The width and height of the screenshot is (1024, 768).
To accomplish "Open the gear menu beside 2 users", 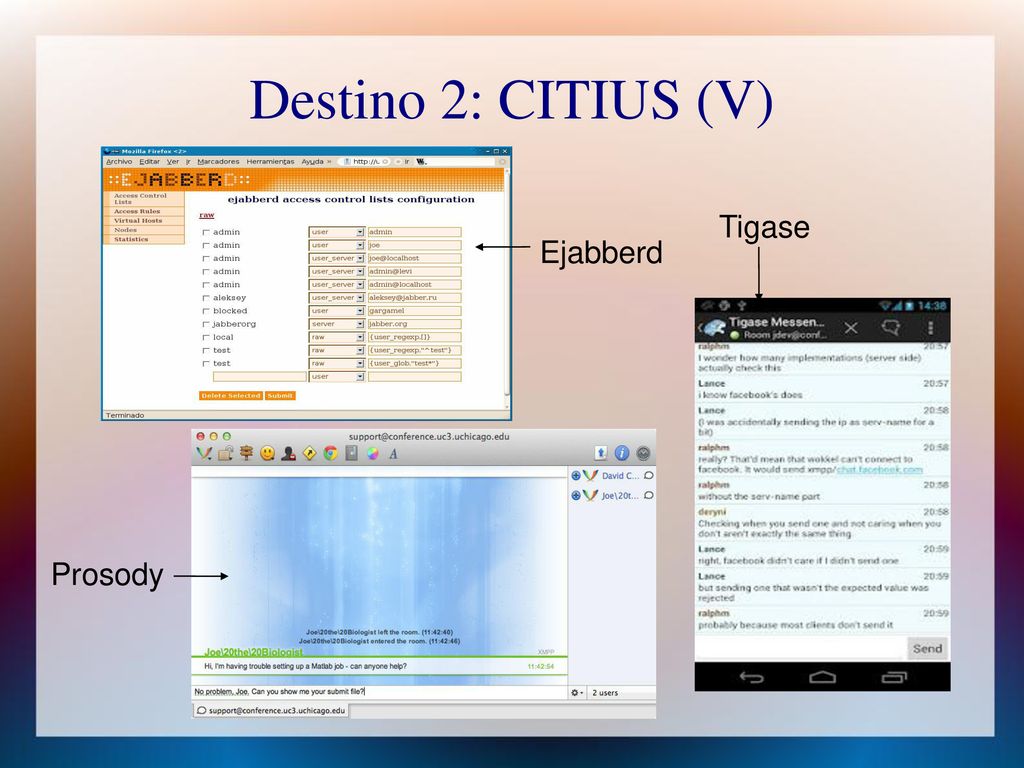I will [x=577, y=692].
